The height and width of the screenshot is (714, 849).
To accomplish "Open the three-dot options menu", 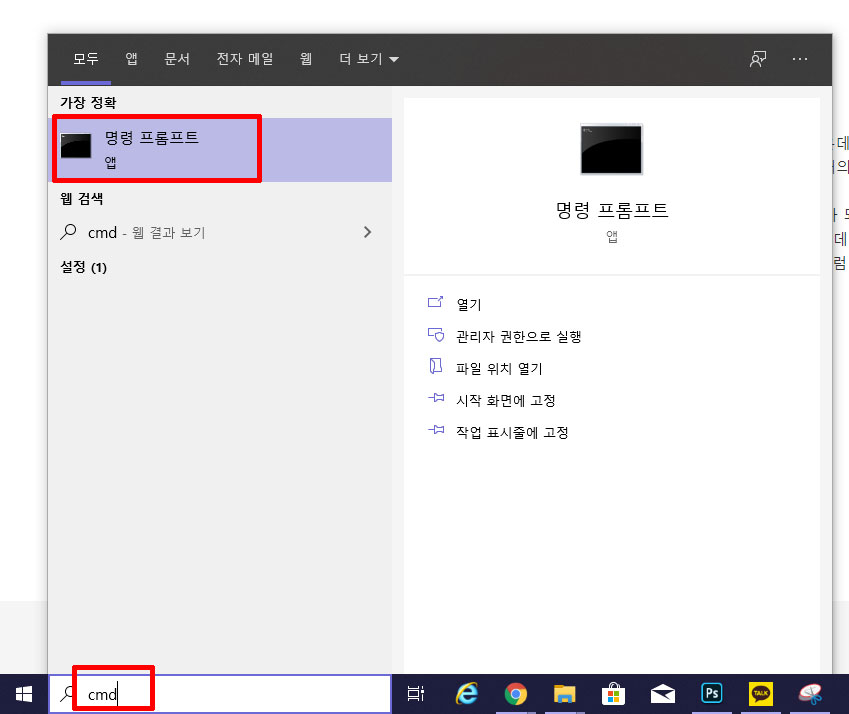I will pyautogui.click(x=800, y=58).
